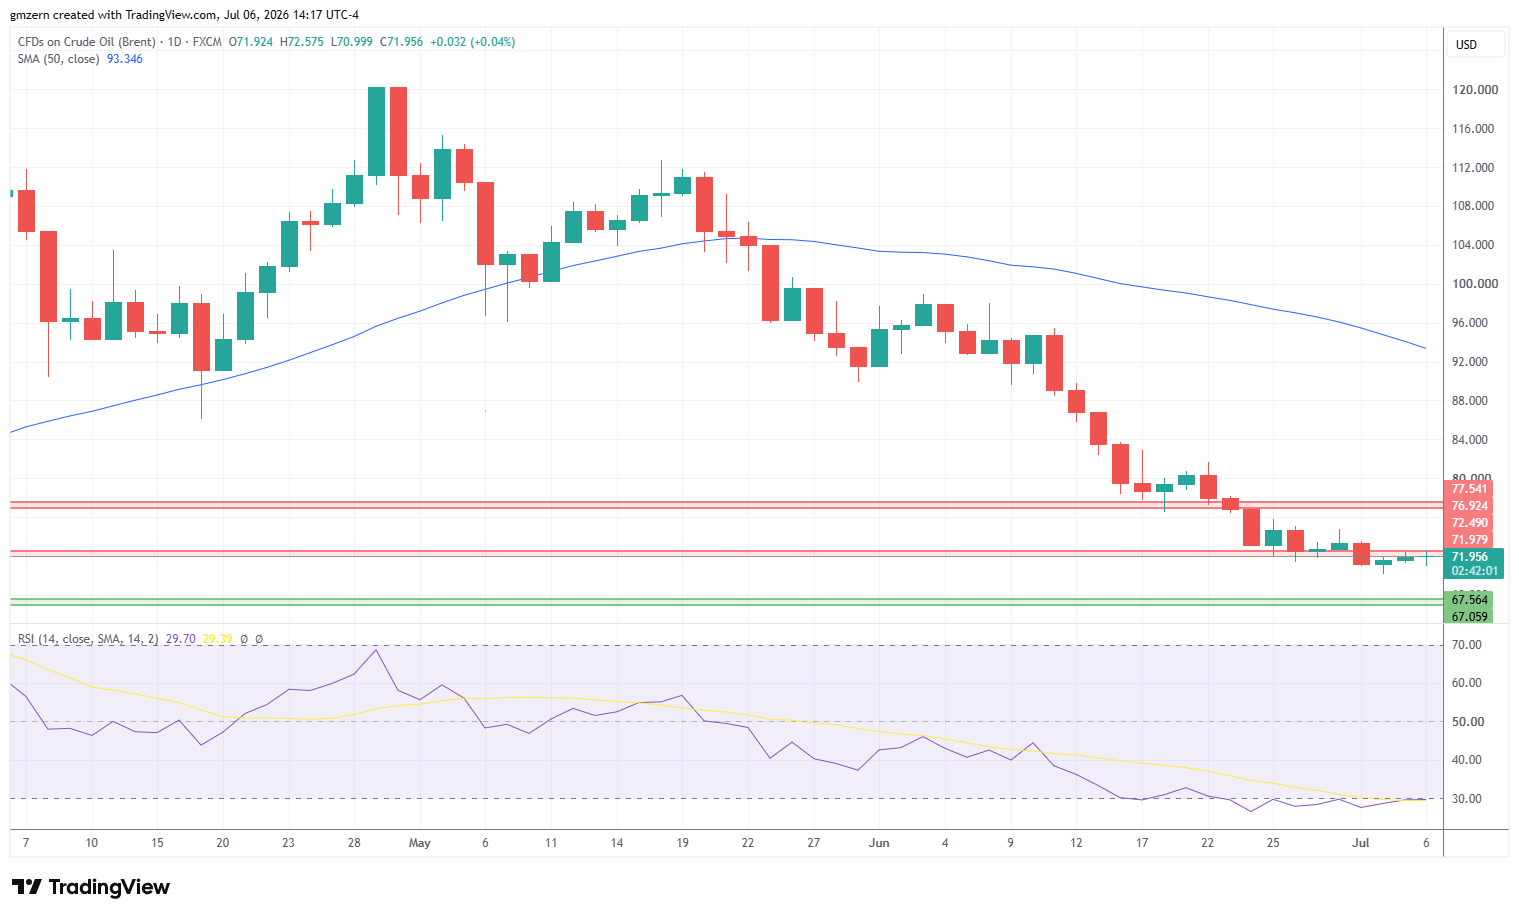Click the 72.490 red price label

pyautogui.click(x=1470, y=523)
